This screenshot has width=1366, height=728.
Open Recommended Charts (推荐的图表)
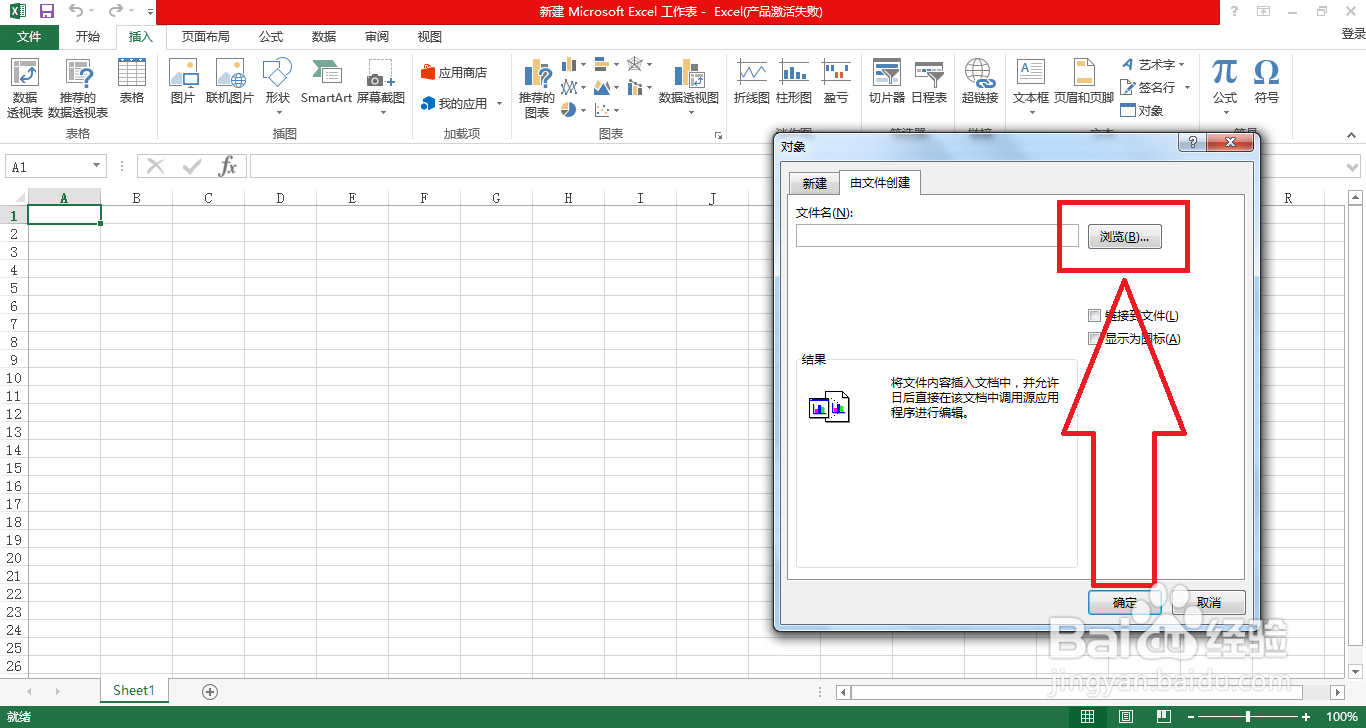coord(537,88)
